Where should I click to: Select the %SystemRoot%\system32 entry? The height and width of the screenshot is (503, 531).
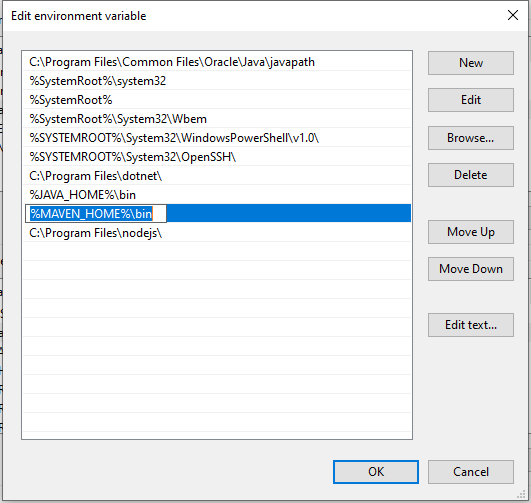[217, 81]
